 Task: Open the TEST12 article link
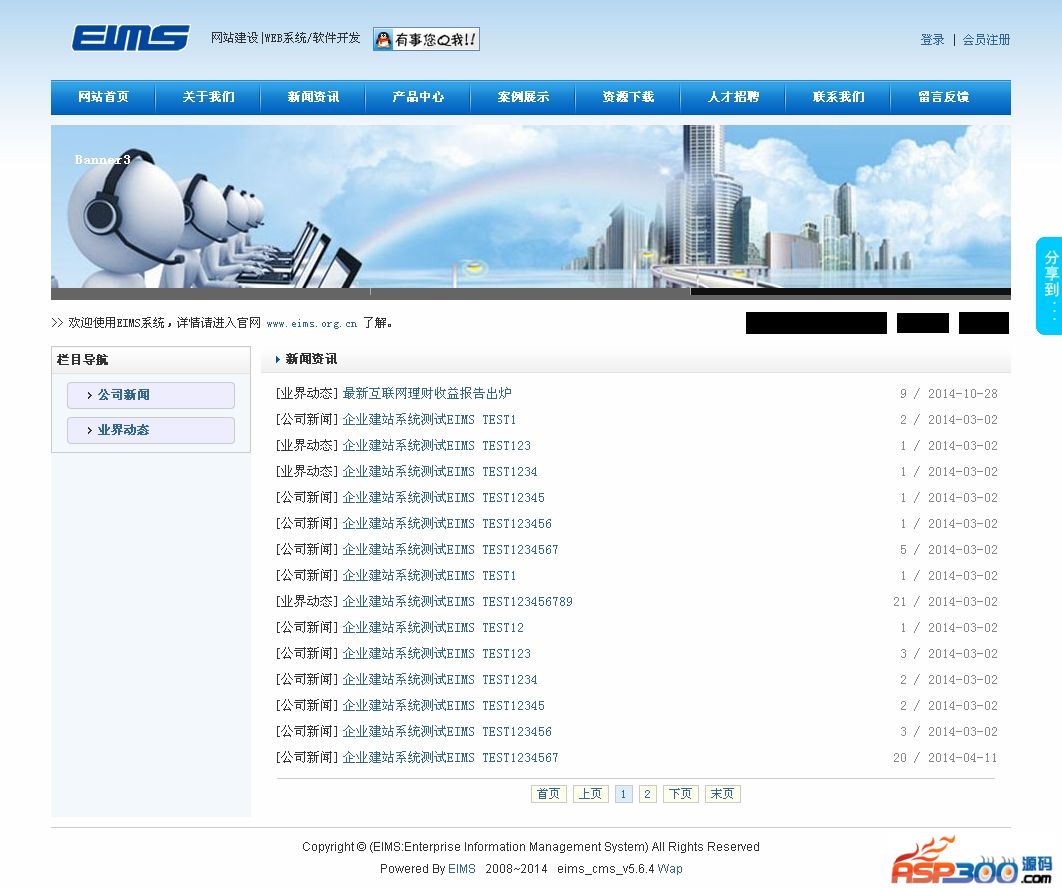click(433, 627)
